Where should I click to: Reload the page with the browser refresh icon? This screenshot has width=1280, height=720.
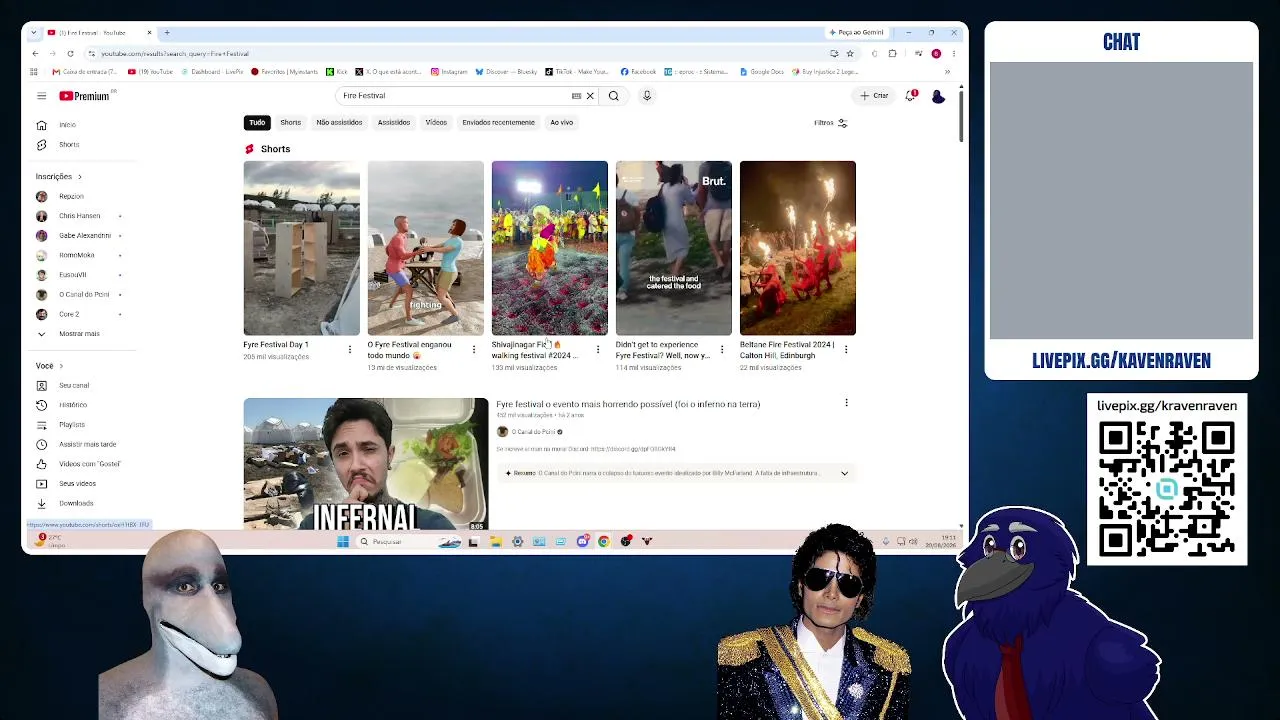70,54
